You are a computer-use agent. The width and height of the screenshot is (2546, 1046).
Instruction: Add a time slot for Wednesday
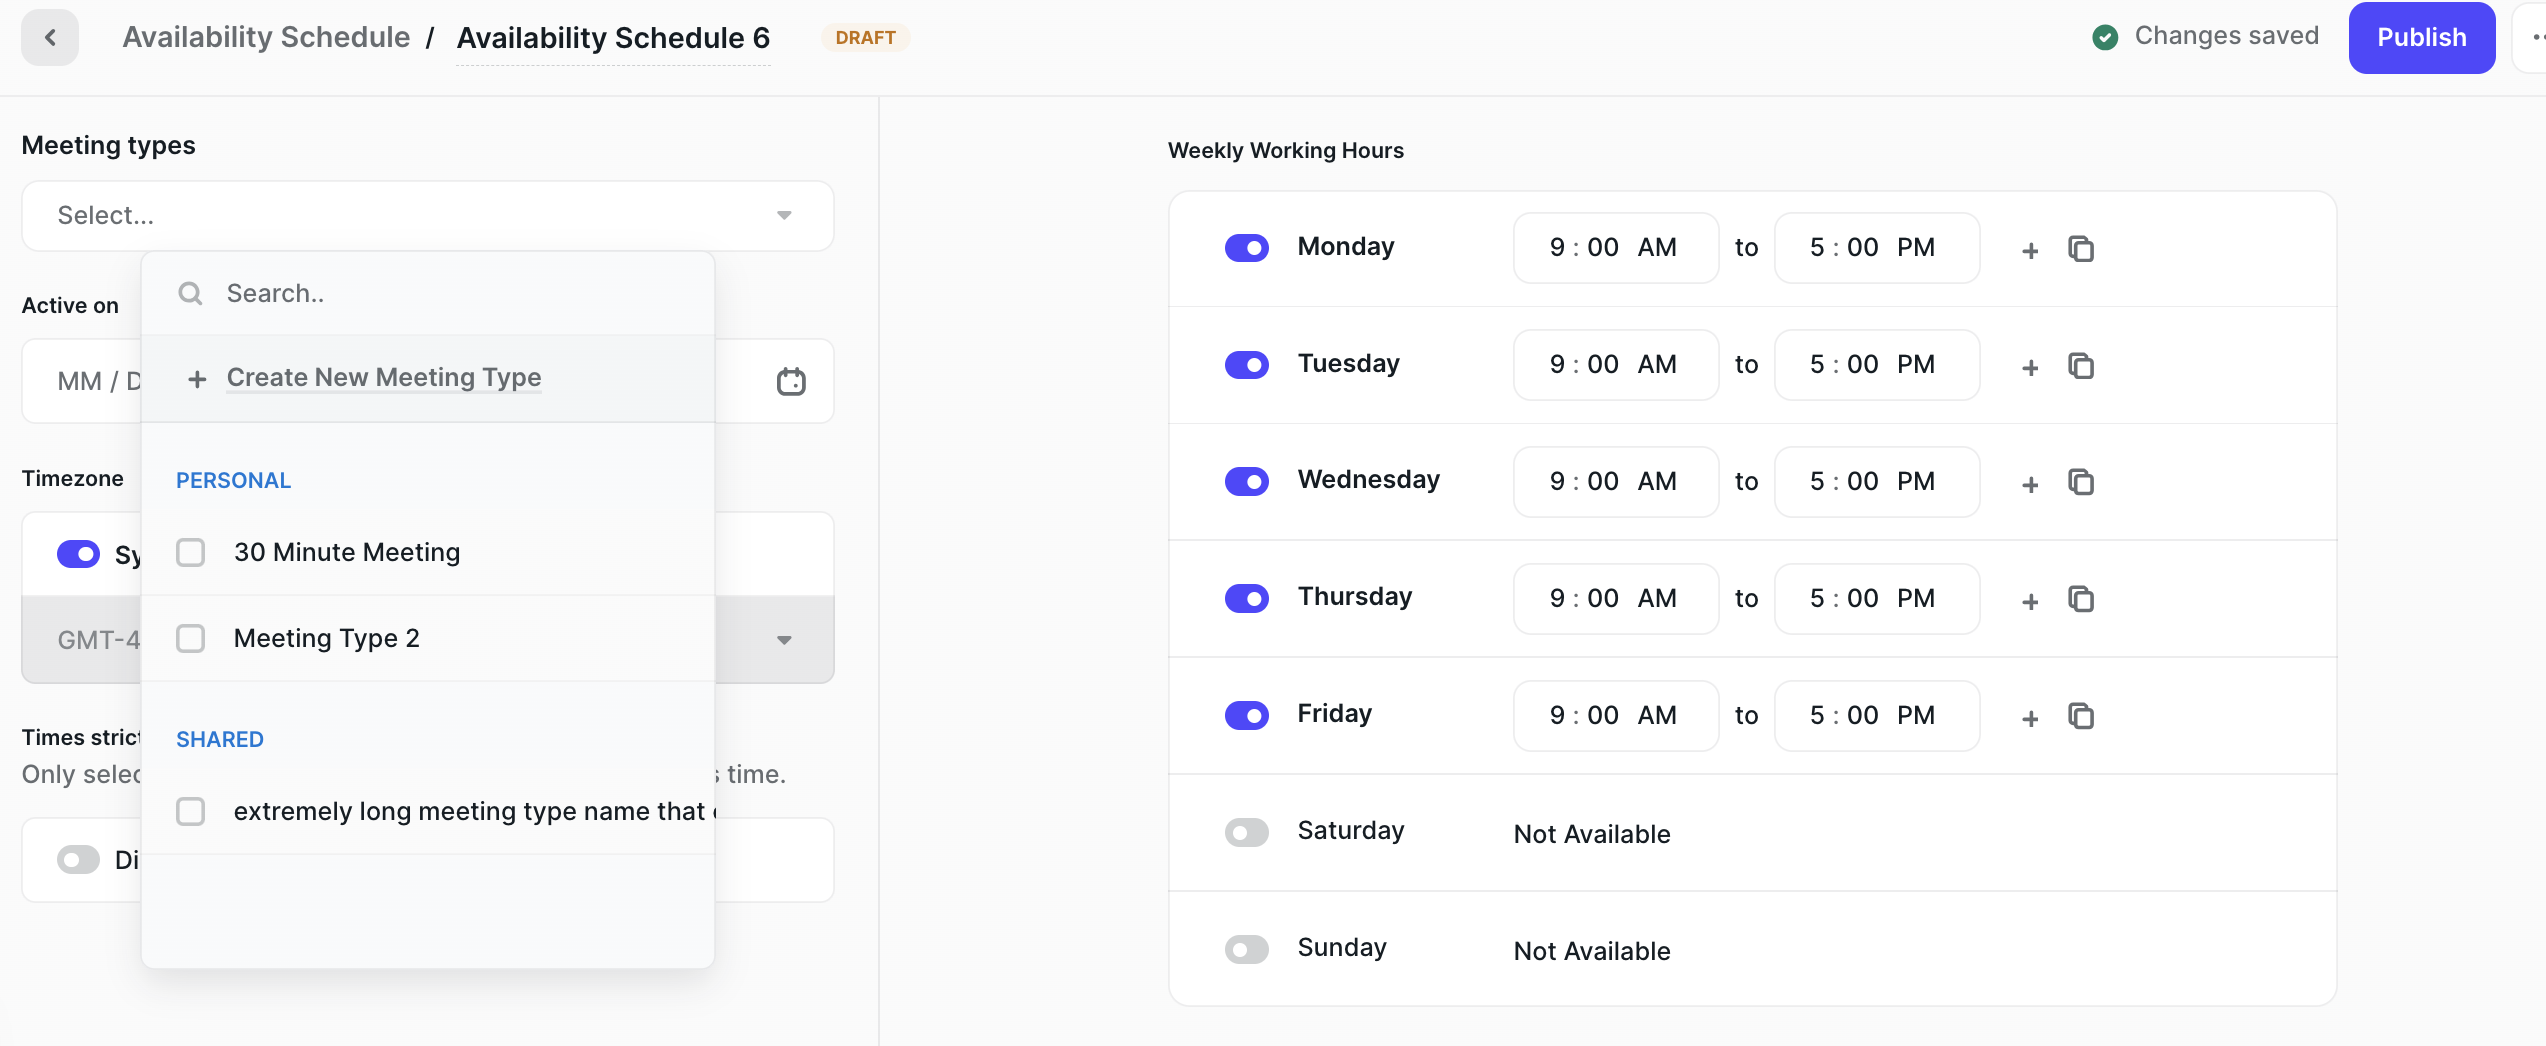(x=2029, y=484)
